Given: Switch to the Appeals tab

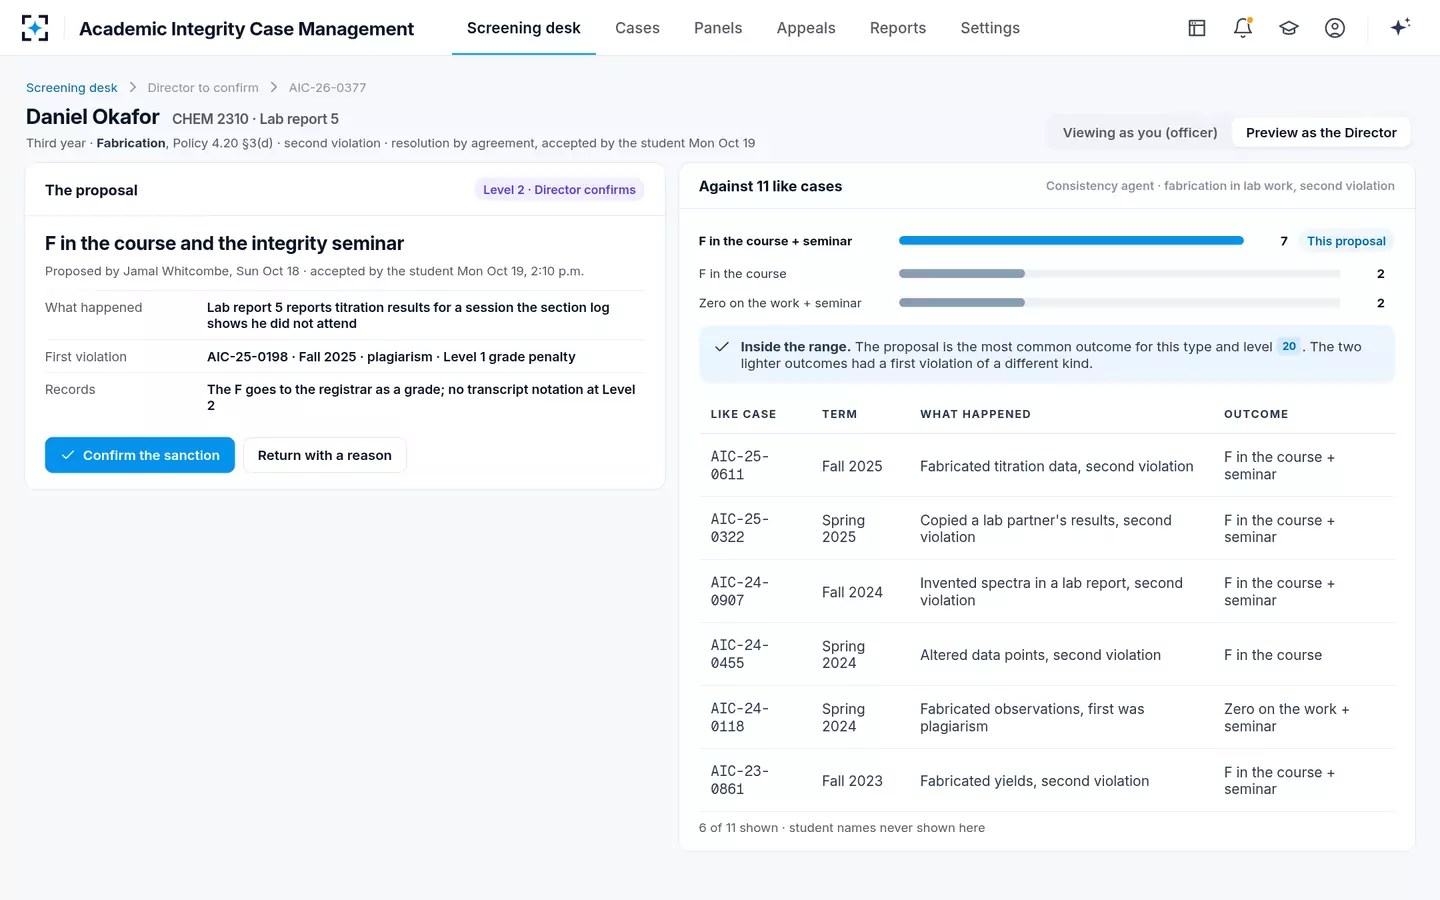Looking at the screenshot, I should tap(806, 28).
